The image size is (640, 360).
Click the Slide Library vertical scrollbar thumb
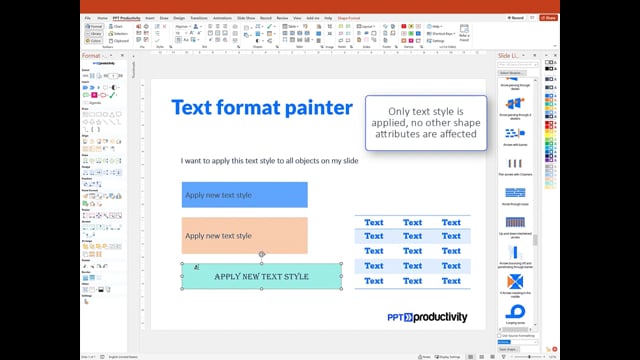[x=535, y=240]
